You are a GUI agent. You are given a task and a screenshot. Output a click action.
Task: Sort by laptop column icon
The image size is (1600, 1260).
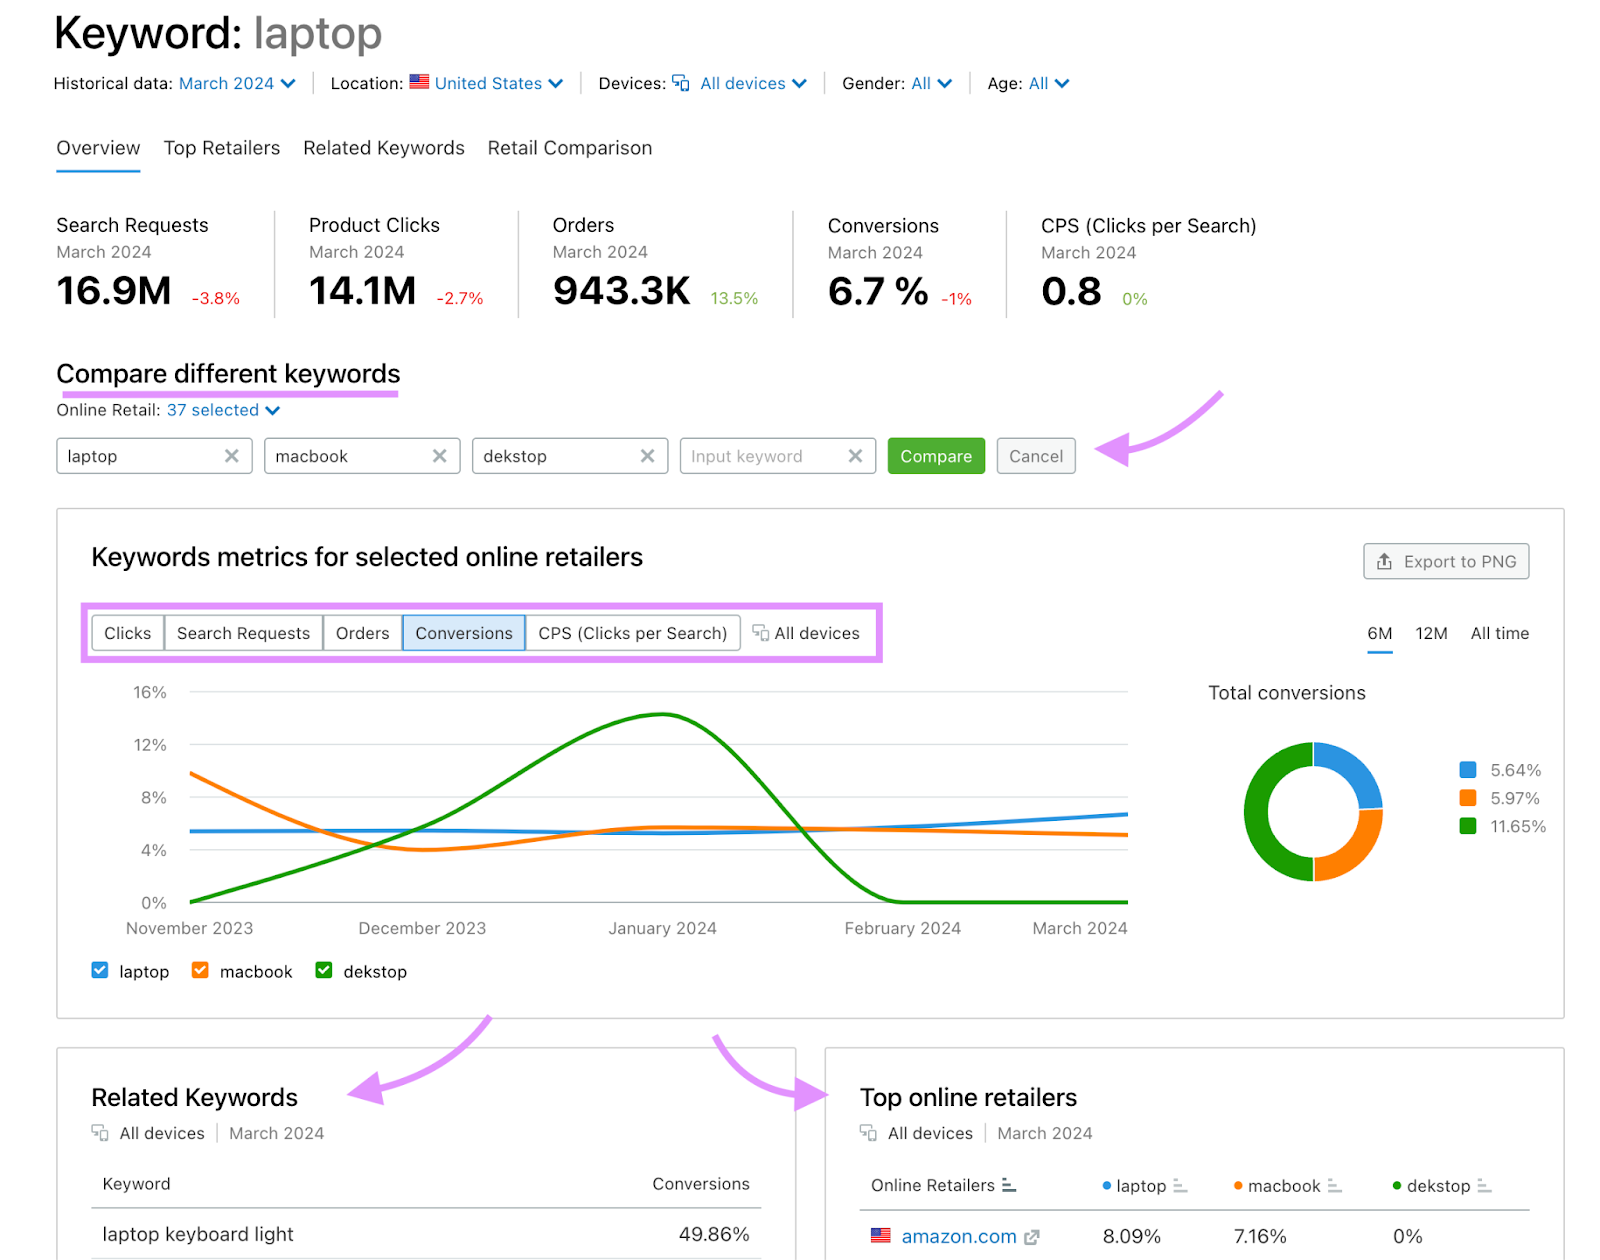[1180, 1186]
